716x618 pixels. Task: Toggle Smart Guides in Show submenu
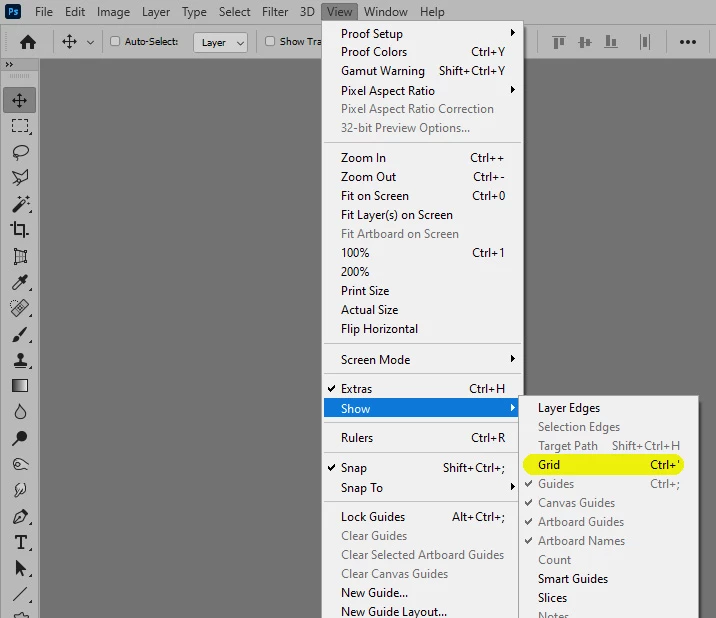[609, 579]
